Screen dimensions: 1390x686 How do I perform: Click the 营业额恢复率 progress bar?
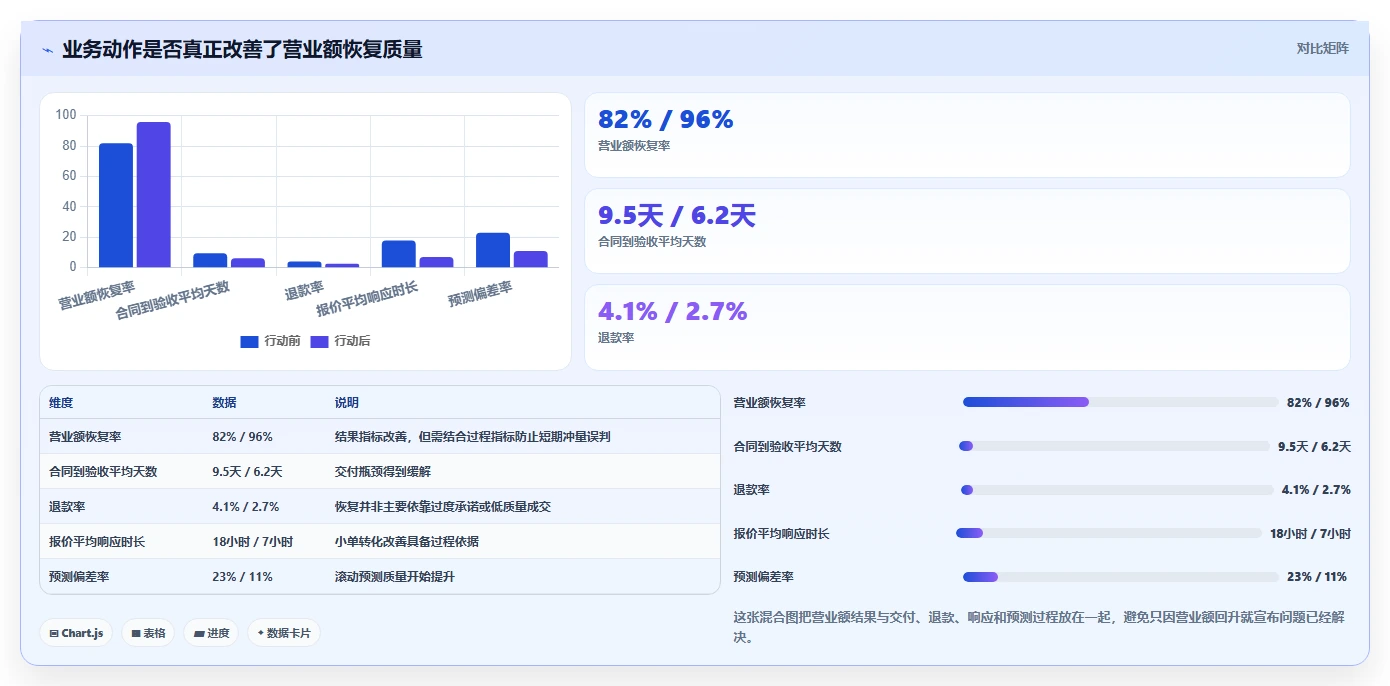click(1120, 402)
